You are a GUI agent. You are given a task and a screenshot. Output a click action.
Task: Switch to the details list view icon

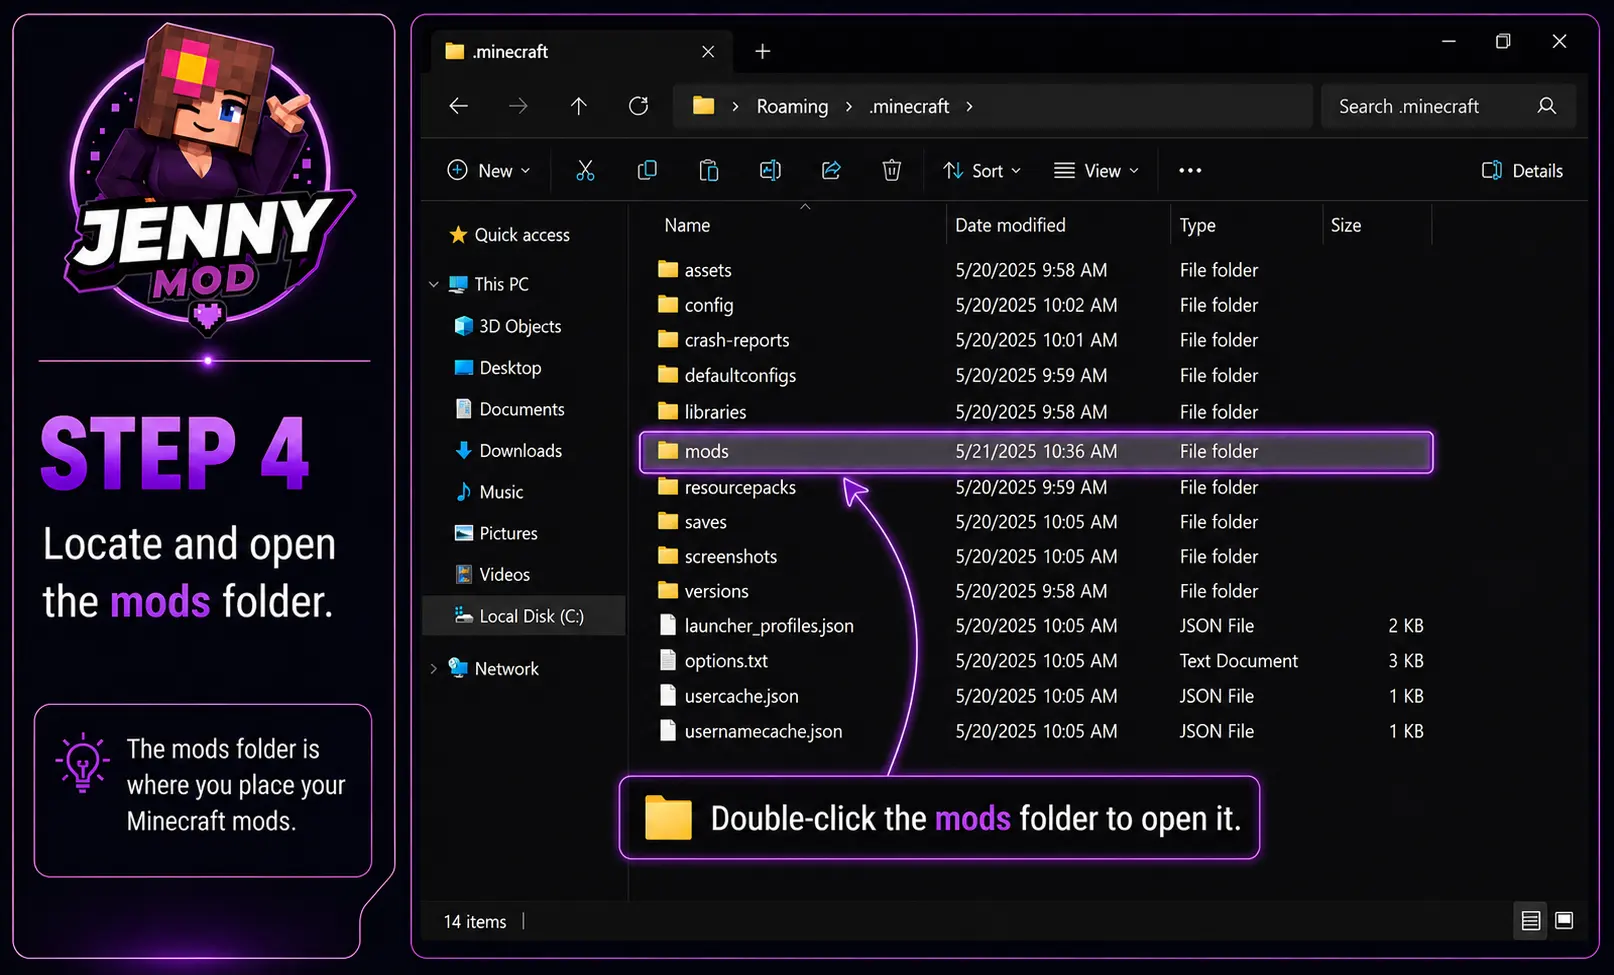click(x=1530, y=921)
